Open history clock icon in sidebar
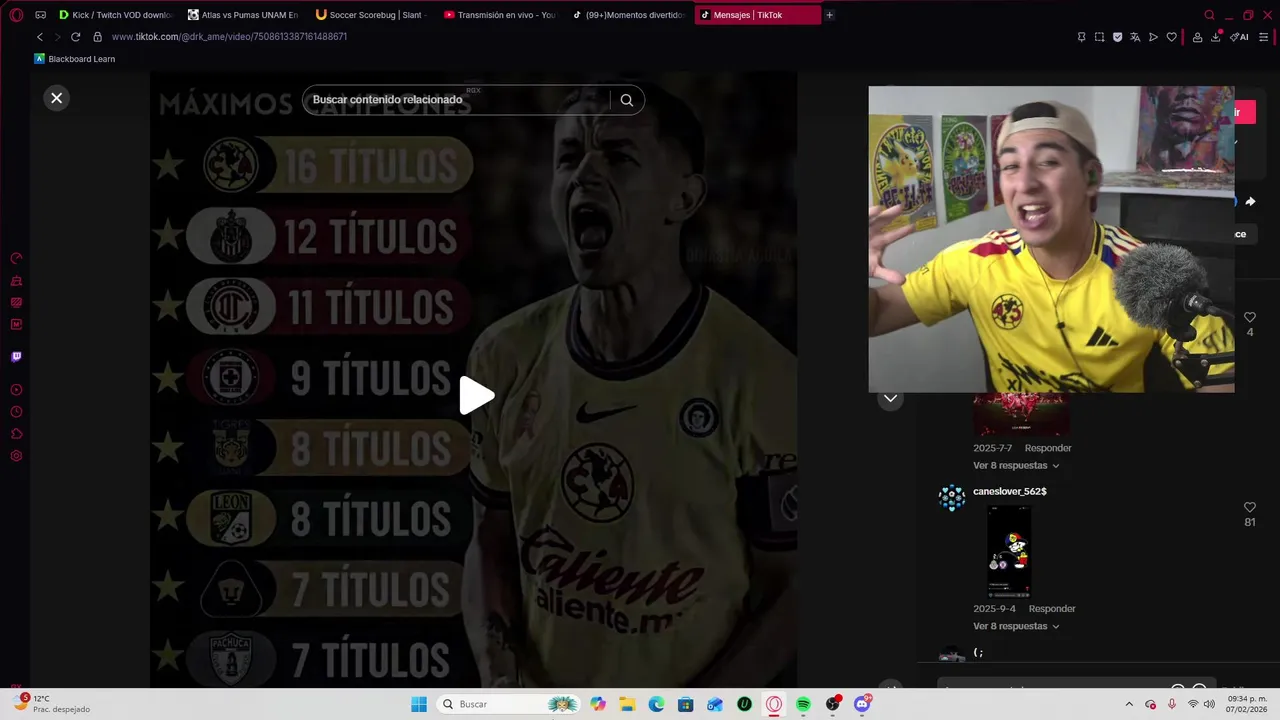Viewport: 1280px width, 720px height. [16, 412]
